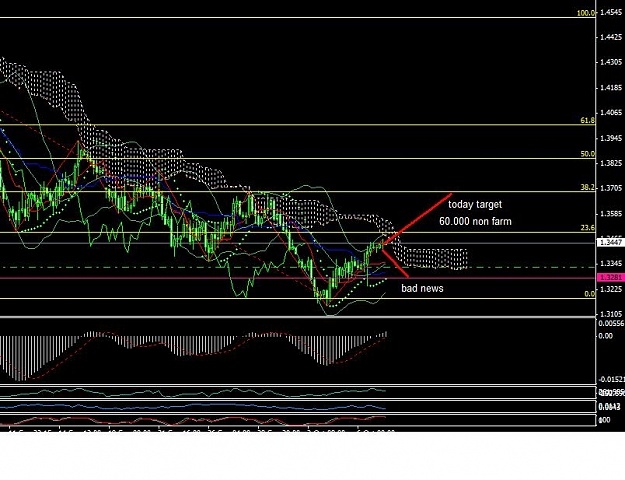
Task: Click the 50.0 Fibonacci level label
Action: (588, 154)
